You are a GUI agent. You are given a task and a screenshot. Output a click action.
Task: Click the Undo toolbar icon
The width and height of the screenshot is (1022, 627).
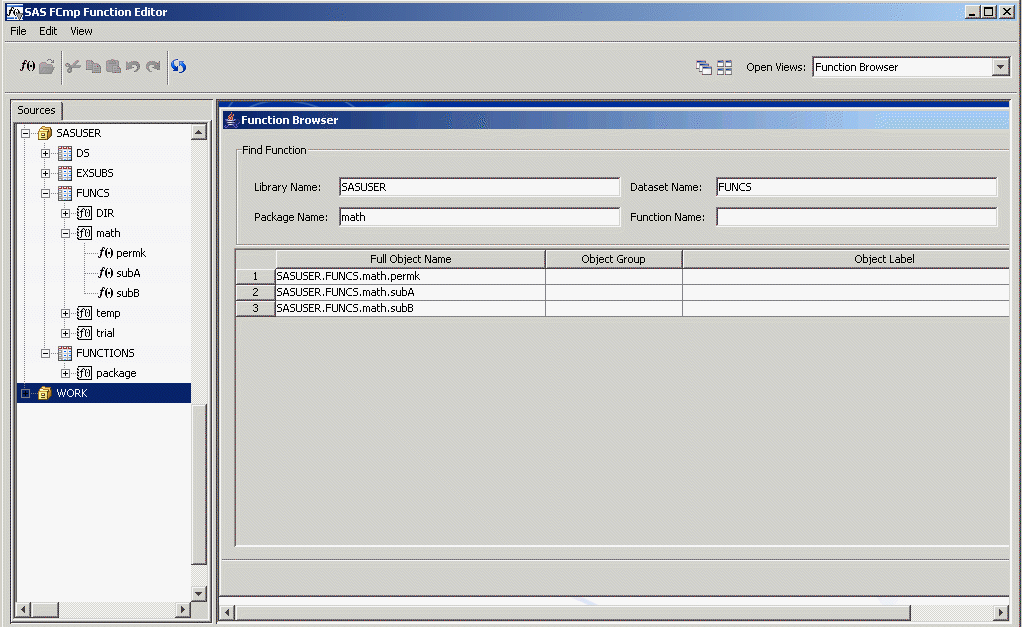coord(134,66)
